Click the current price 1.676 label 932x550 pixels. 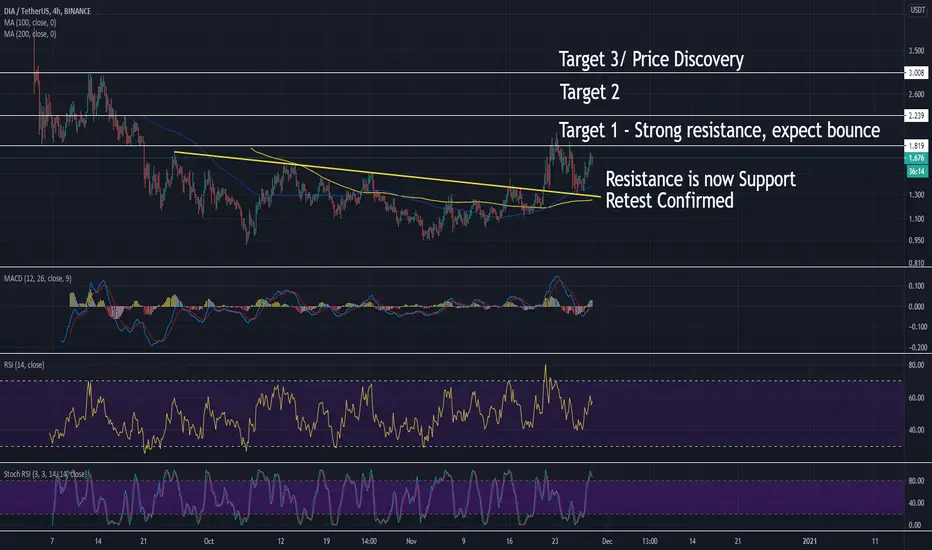[x=916, y=158]
